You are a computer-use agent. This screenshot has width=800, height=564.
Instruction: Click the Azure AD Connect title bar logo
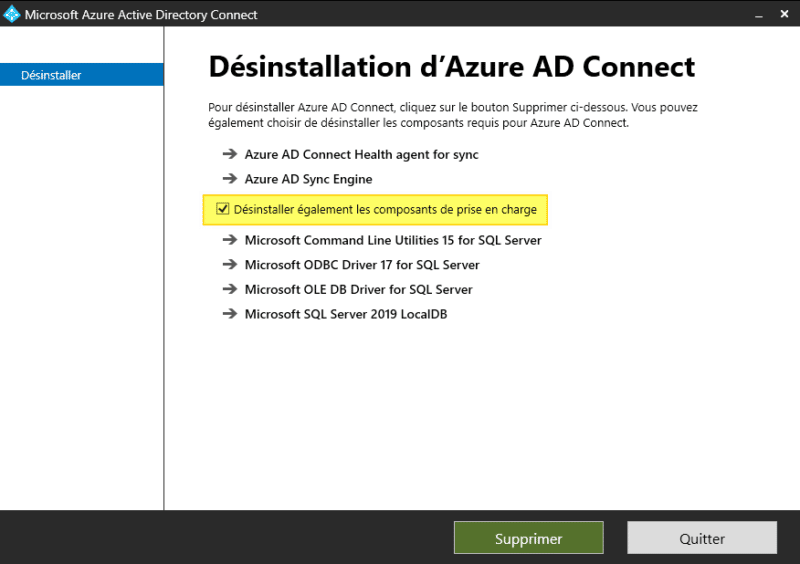point(11,14)
